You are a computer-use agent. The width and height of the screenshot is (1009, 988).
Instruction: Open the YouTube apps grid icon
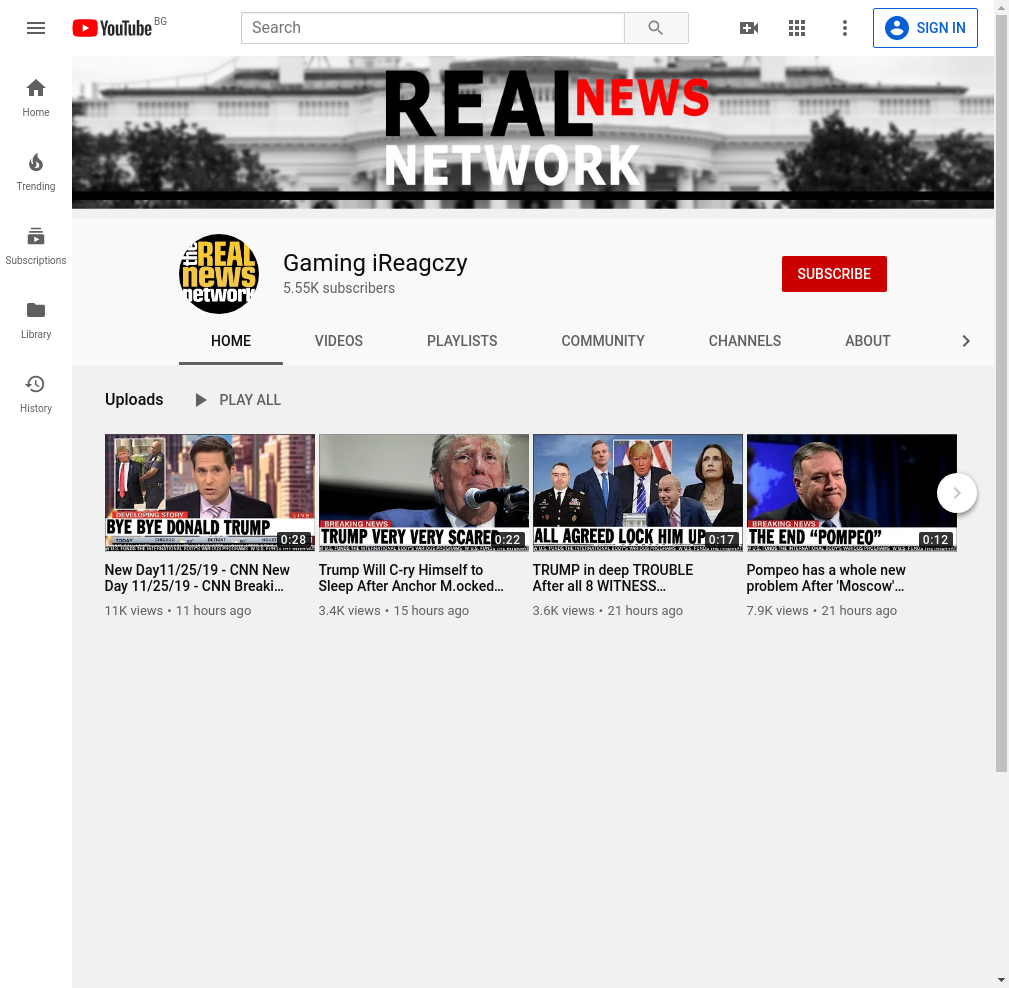click(797, 28)
